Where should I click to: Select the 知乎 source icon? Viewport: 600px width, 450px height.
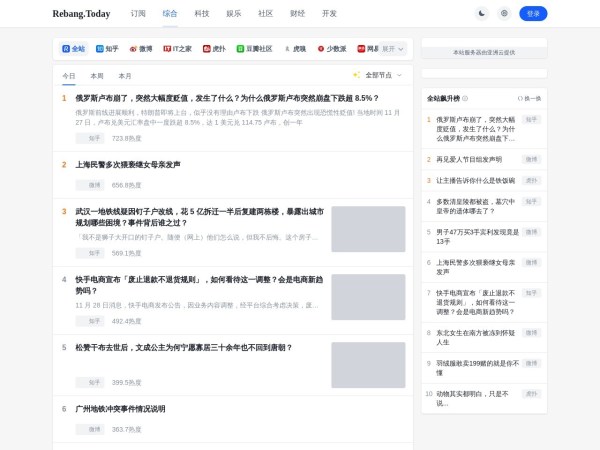(x=100, y=48)
